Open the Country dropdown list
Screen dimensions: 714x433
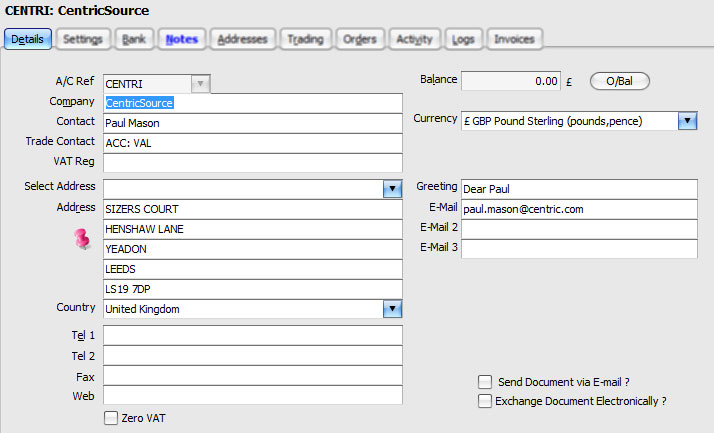pyautogui.click(x=392, y=309)
